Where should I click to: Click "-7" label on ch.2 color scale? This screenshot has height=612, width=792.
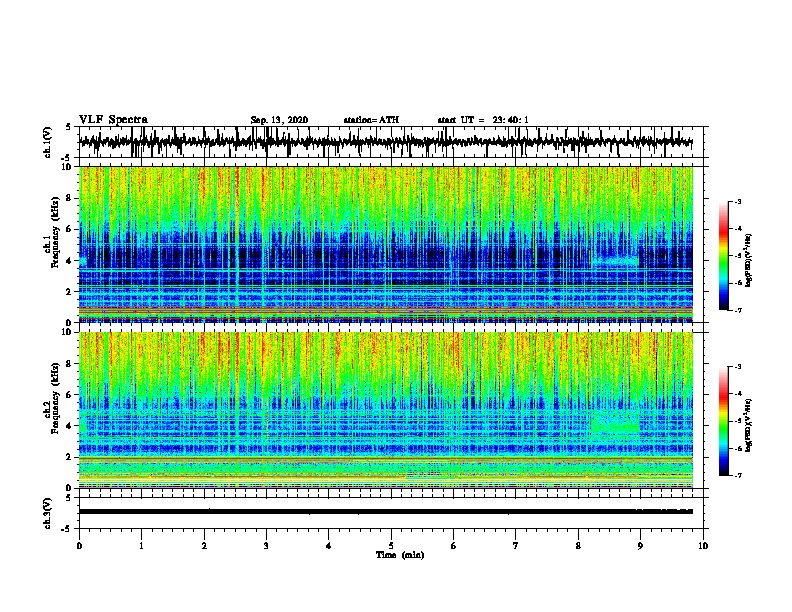(x=738, y=476)
